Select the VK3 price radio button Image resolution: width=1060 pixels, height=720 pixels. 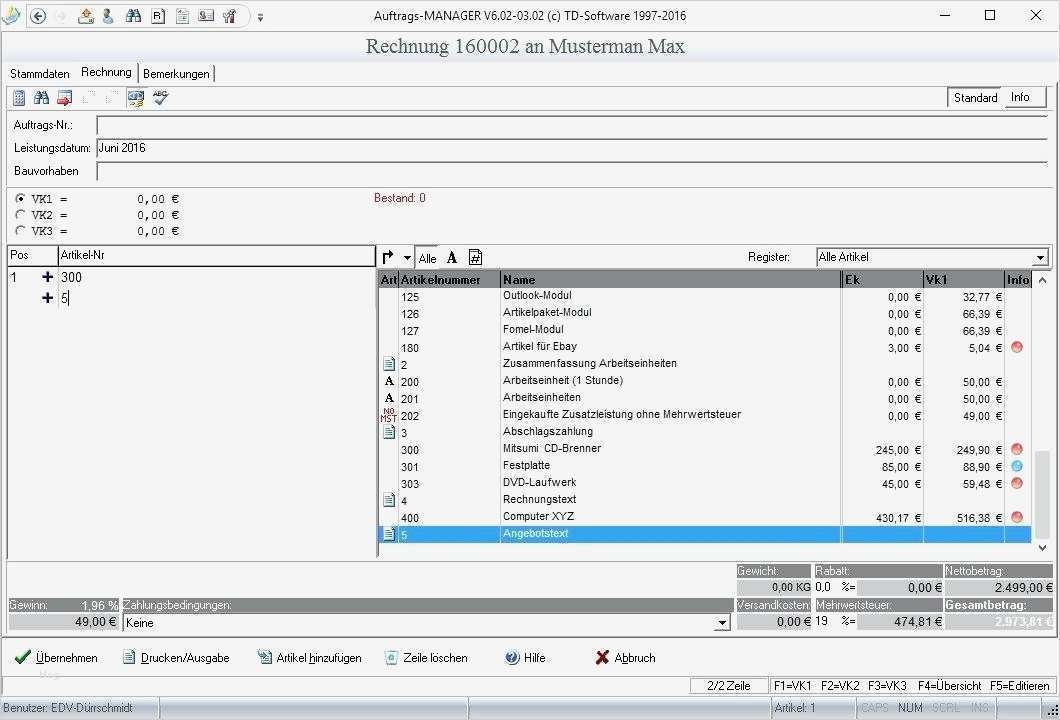(20, 231)
